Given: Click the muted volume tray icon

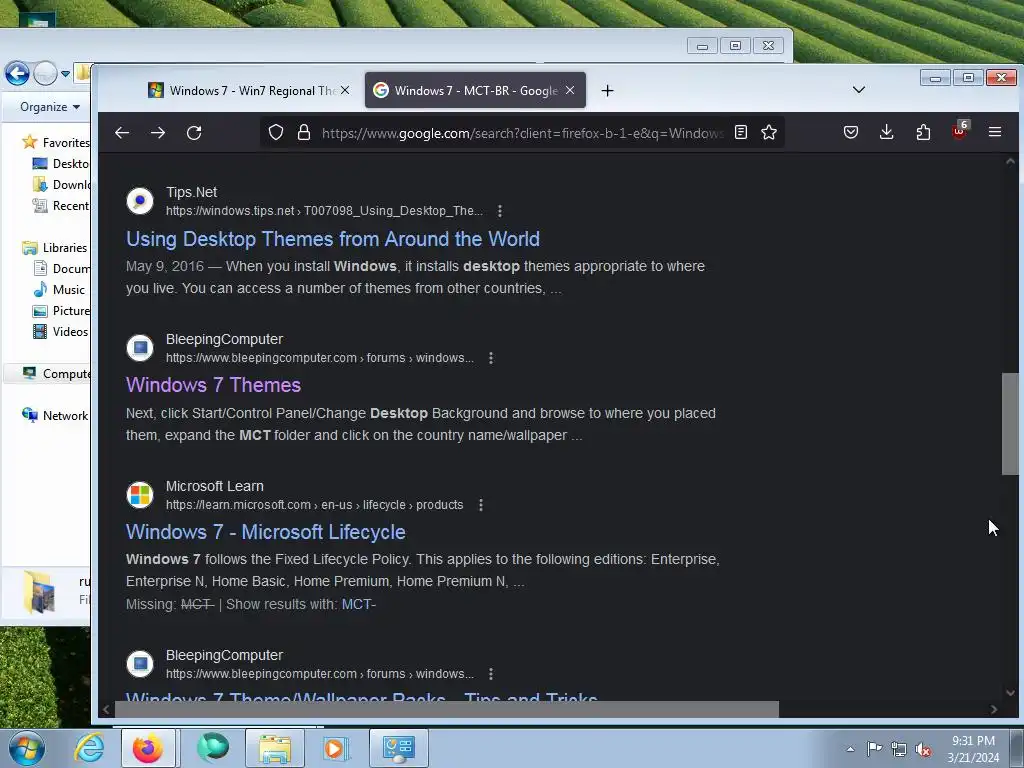Looking at the screenshot, I should [923, 750].
